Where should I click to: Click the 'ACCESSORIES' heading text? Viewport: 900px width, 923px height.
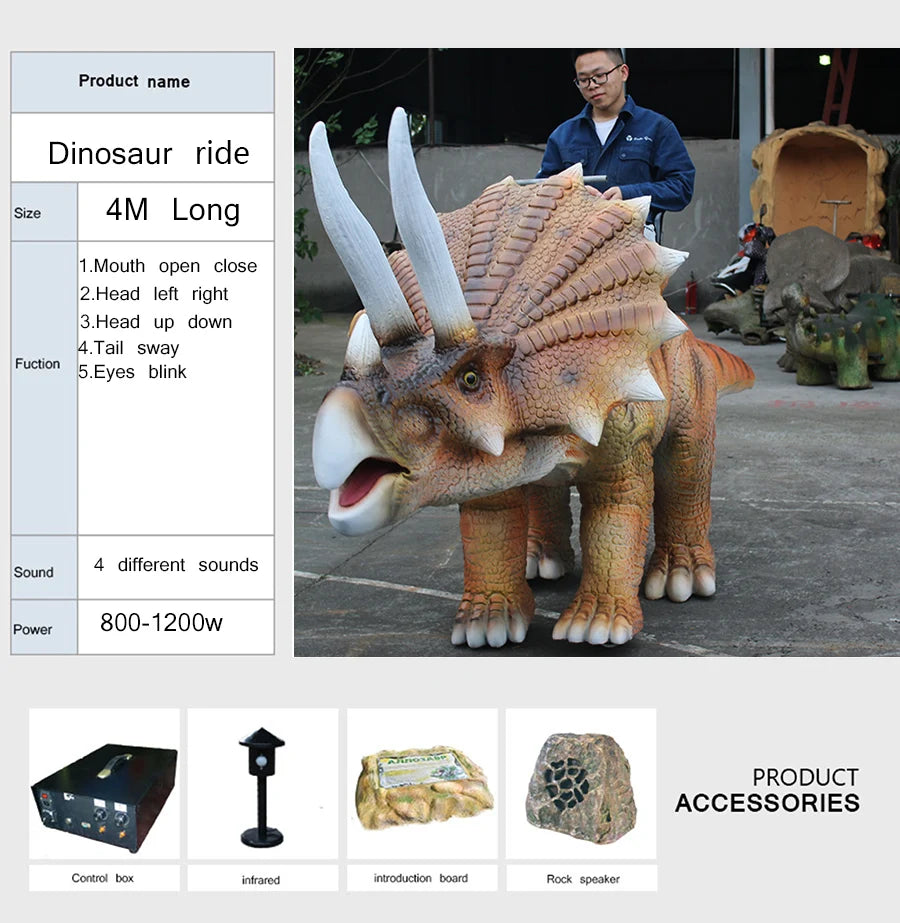(x=768, y=804)
